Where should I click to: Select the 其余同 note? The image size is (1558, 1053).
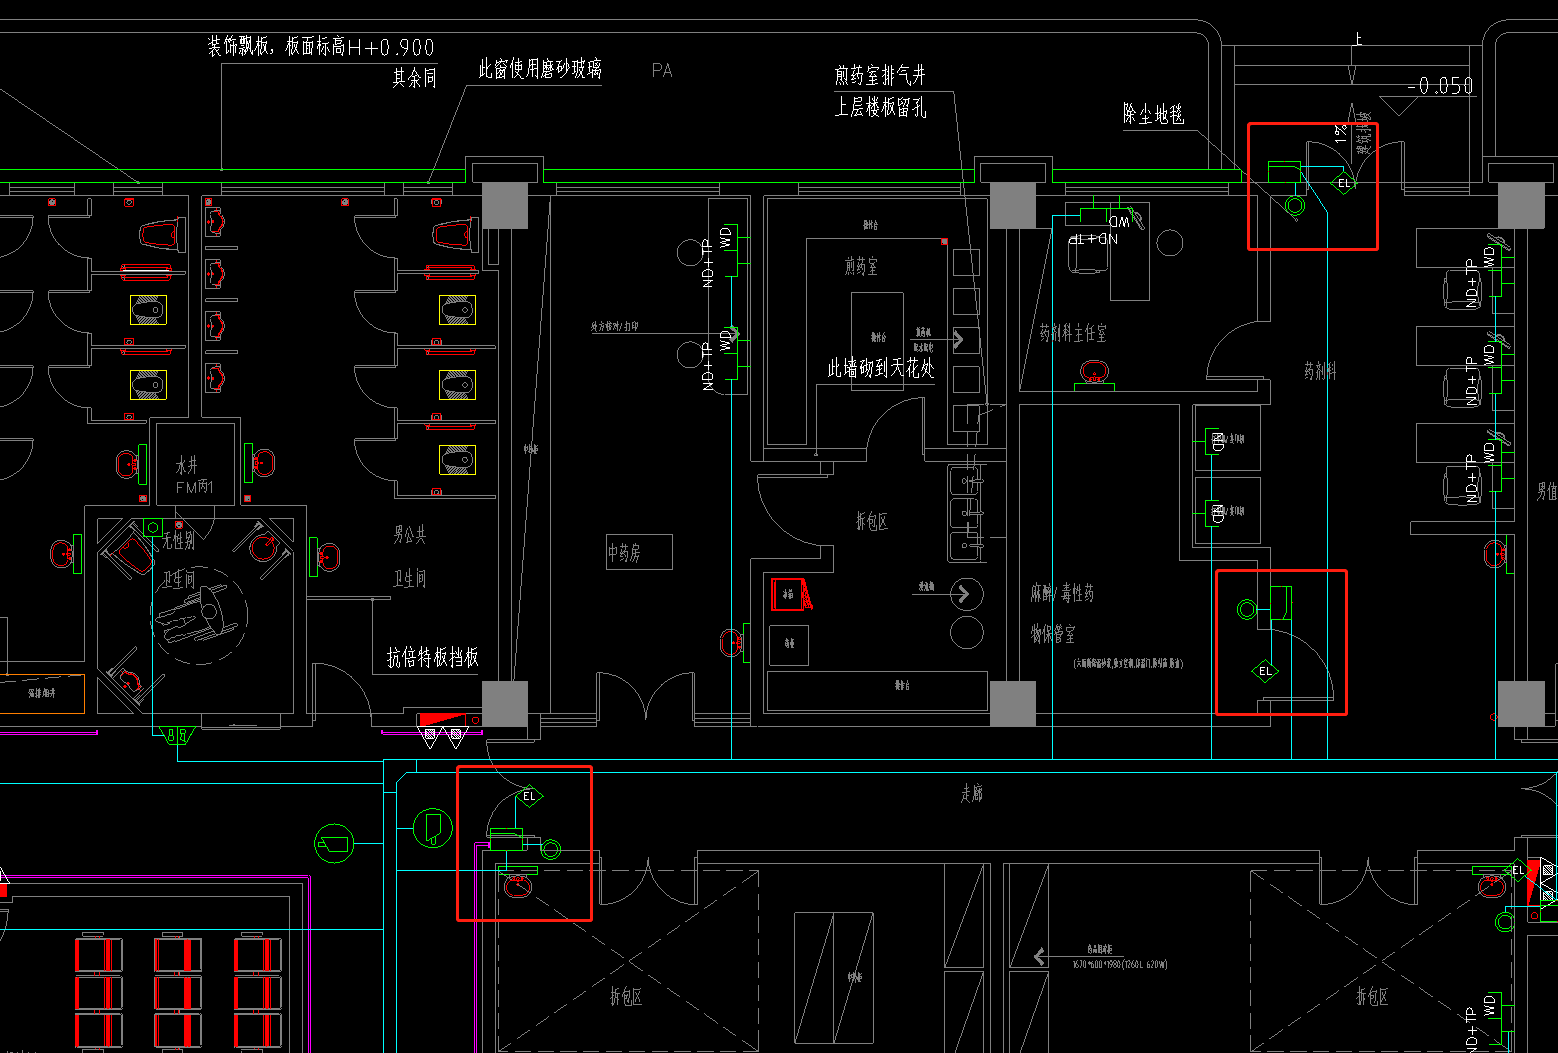414,78
